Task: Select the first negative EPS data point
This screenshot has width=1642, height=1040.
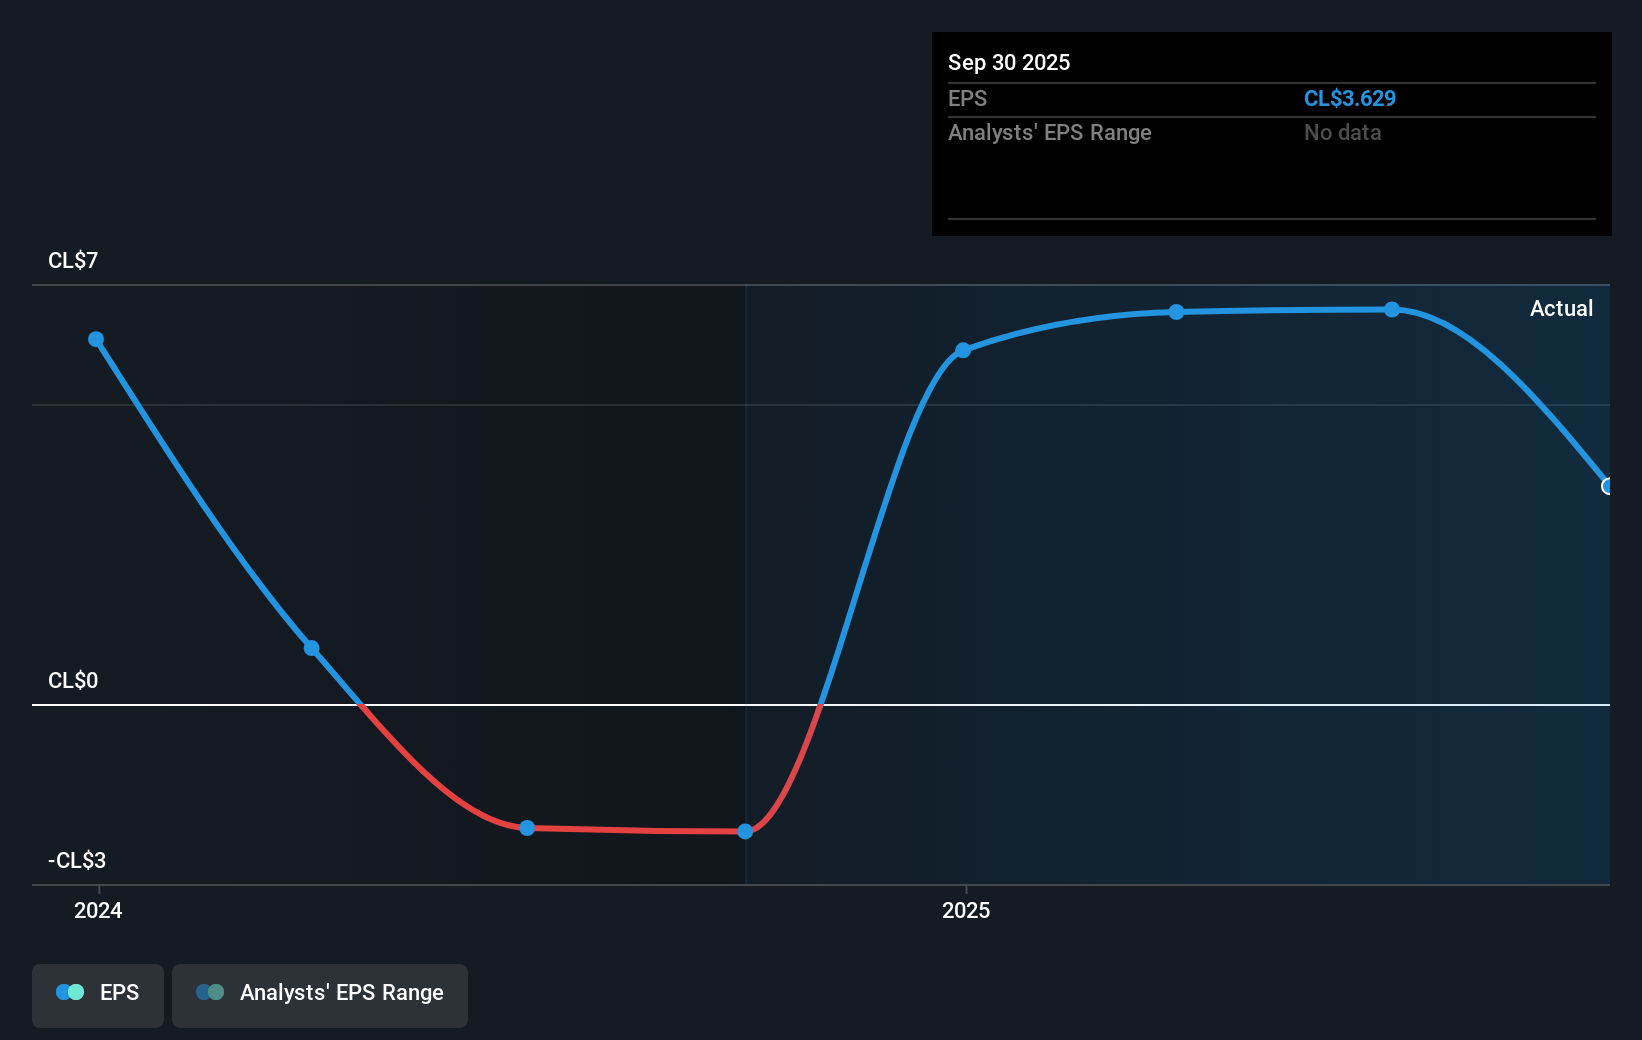Action: 528,828
